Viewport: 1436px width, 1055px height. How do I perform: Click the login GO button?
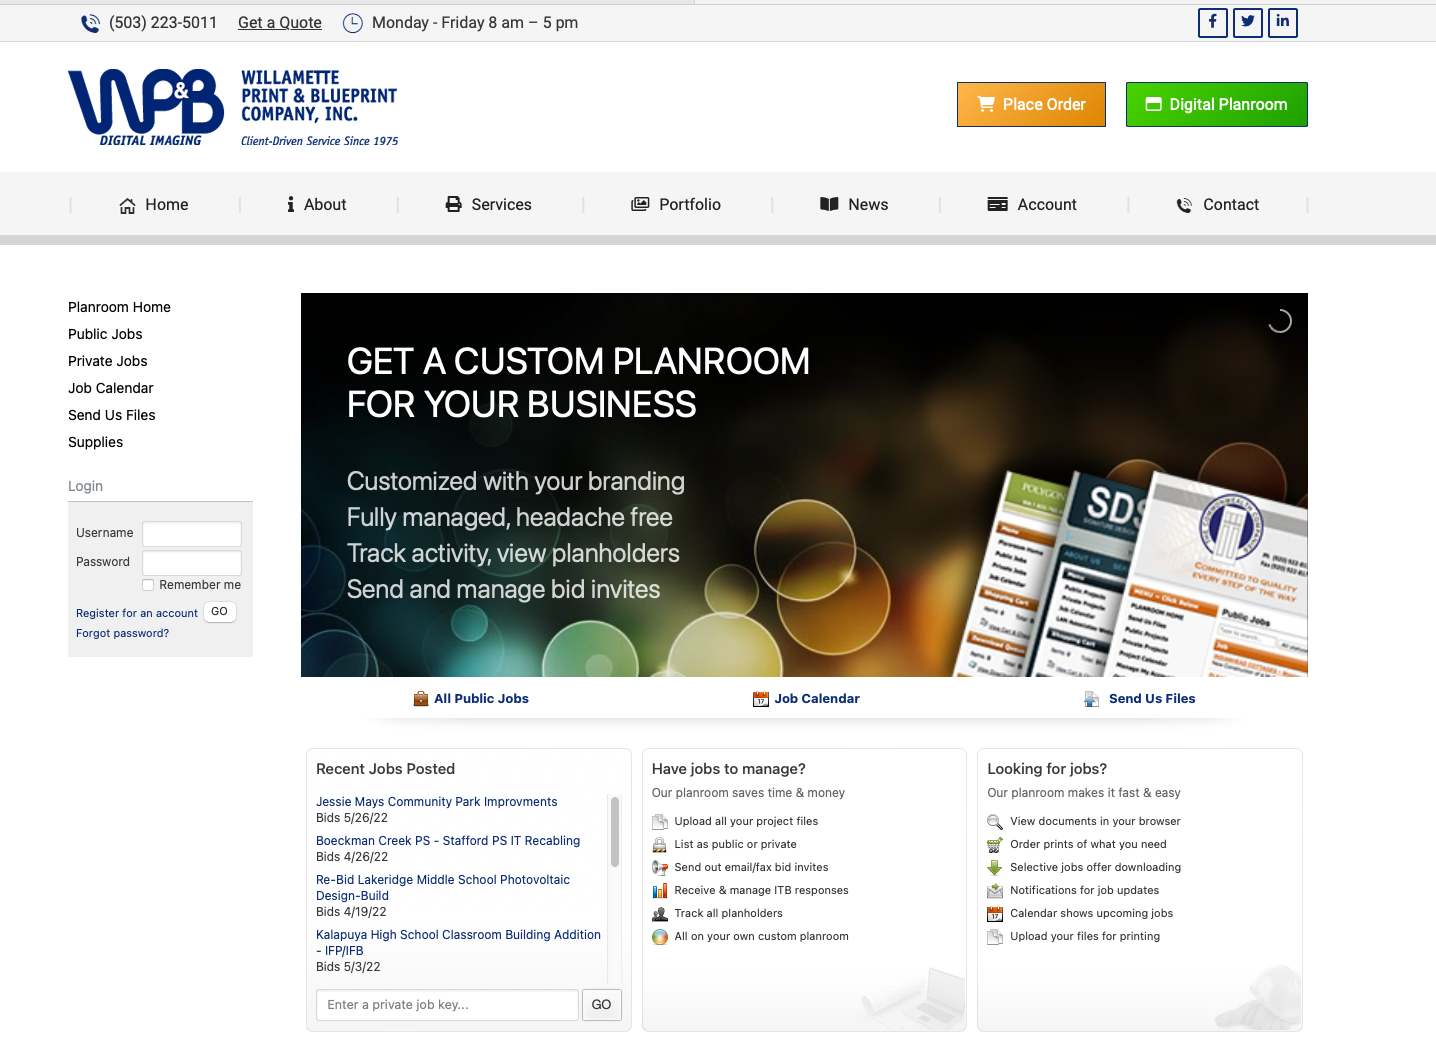click(220, 612)
